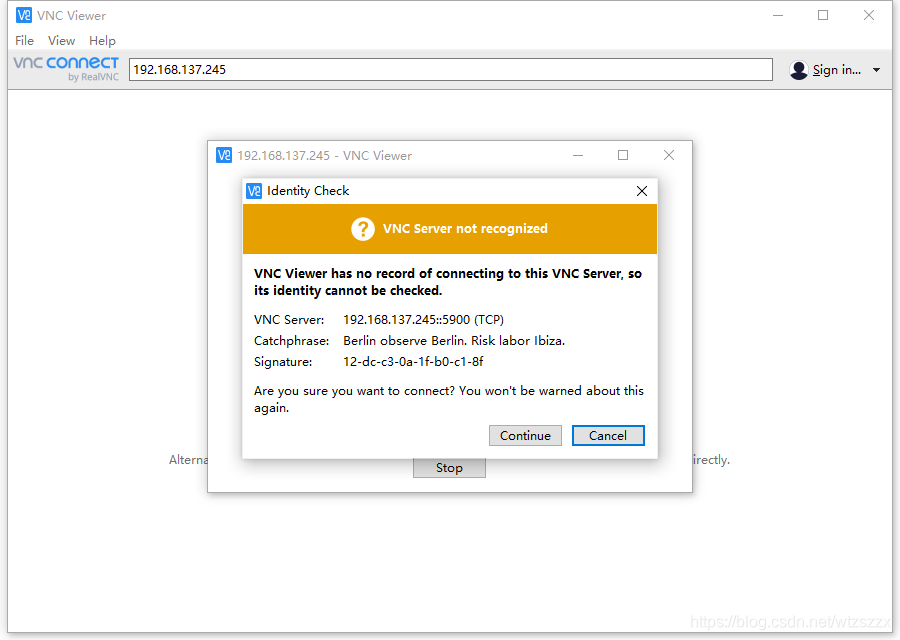Click the address bar with 192.168.137.245
The height and width of the screenshot is (640, 900).
451,69
